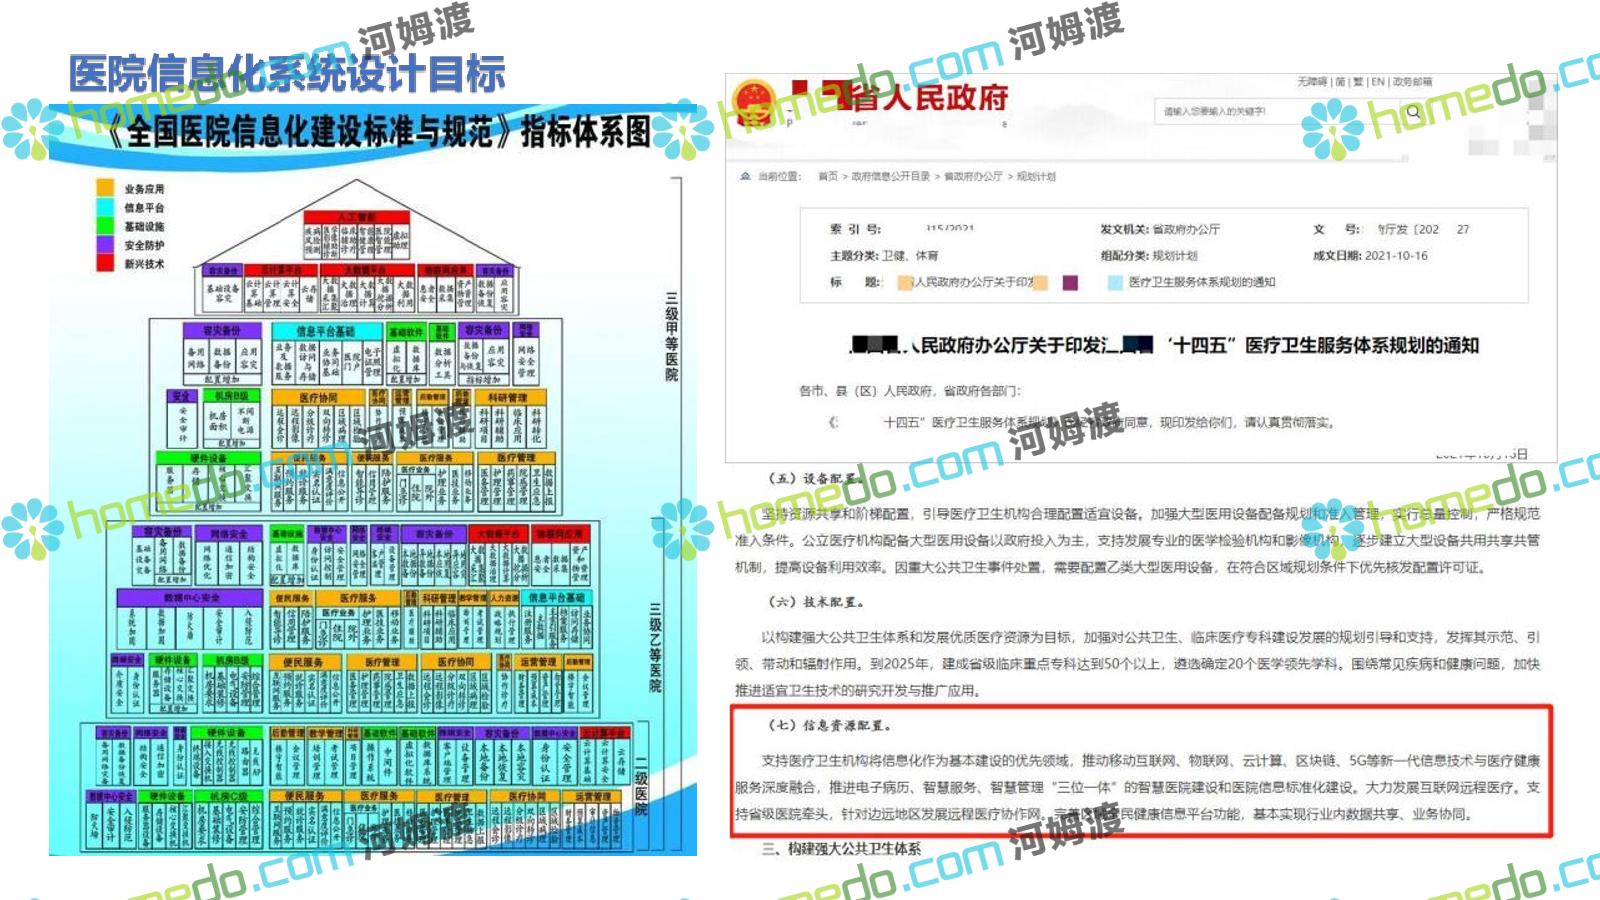Viewport: 1600px width, 900px height.
Task: Switch to simplified Chinese with 简
Action: [1340, 82]
